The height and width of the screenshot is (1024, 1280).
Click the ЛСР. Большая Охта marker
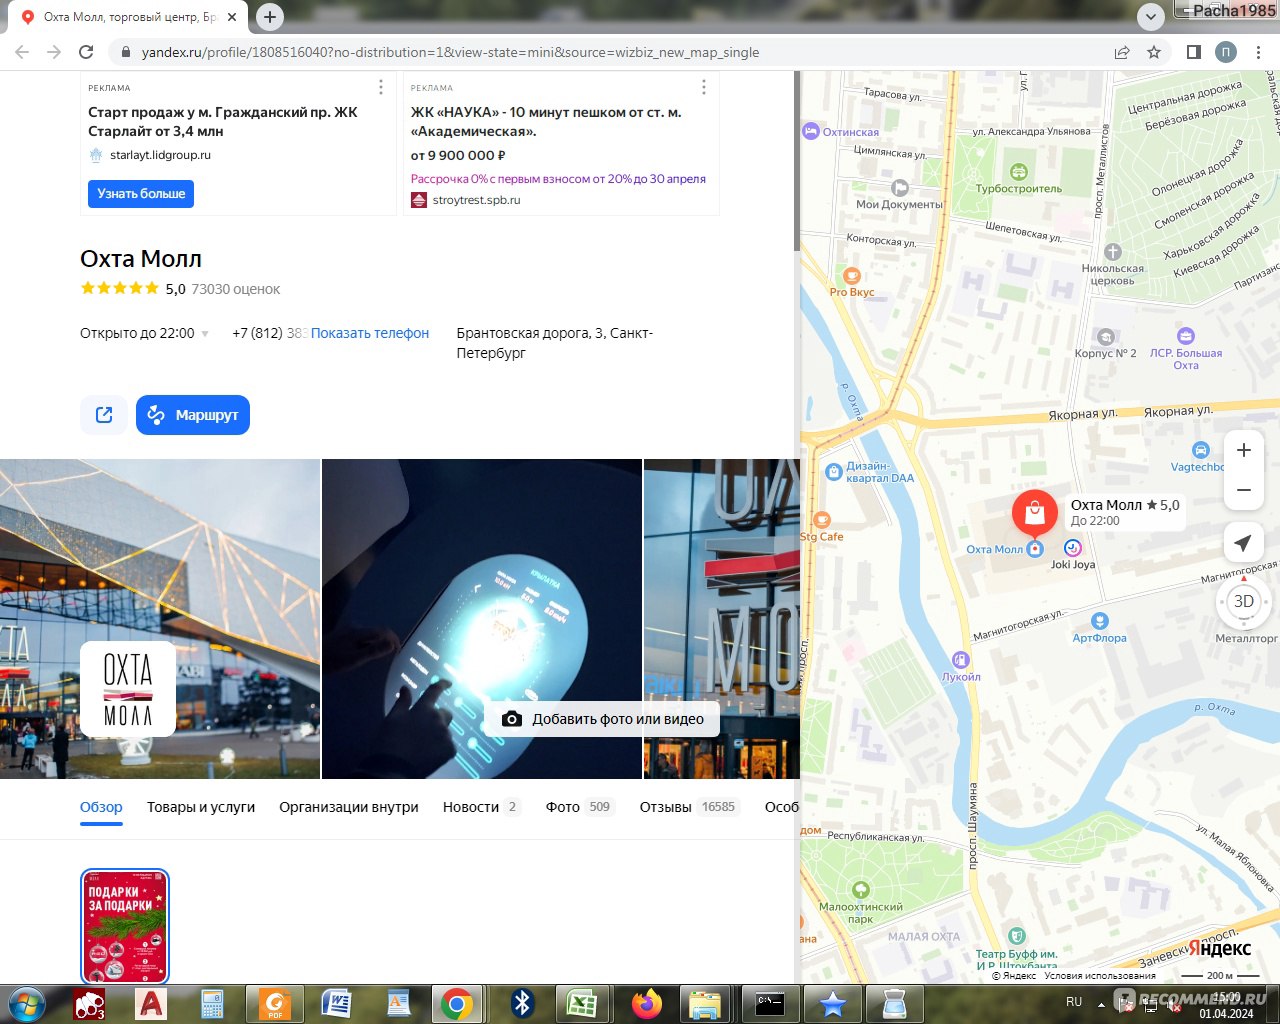coord(1186,336)
